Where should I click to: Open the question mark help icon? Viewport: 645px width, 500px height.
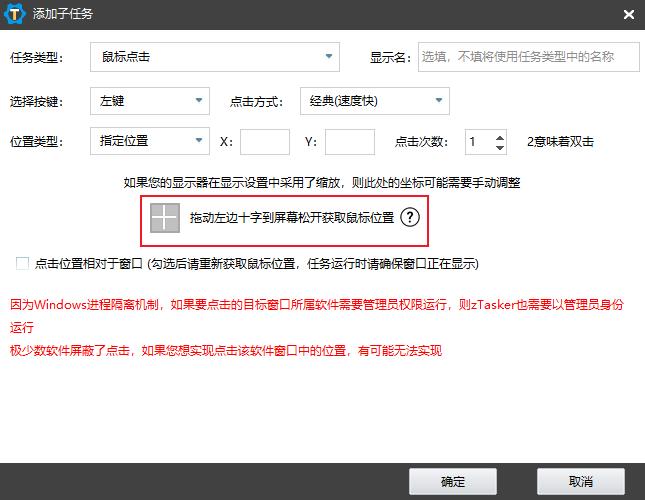coord(410,217)
